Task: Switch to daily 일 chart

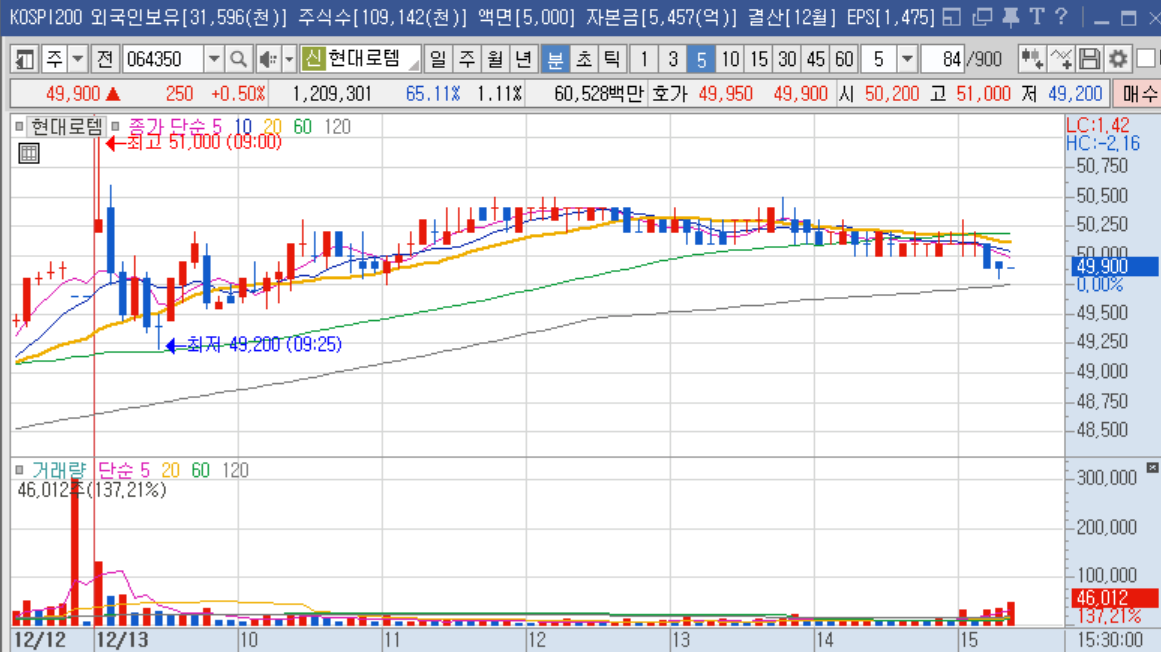Action: point(438,59)
